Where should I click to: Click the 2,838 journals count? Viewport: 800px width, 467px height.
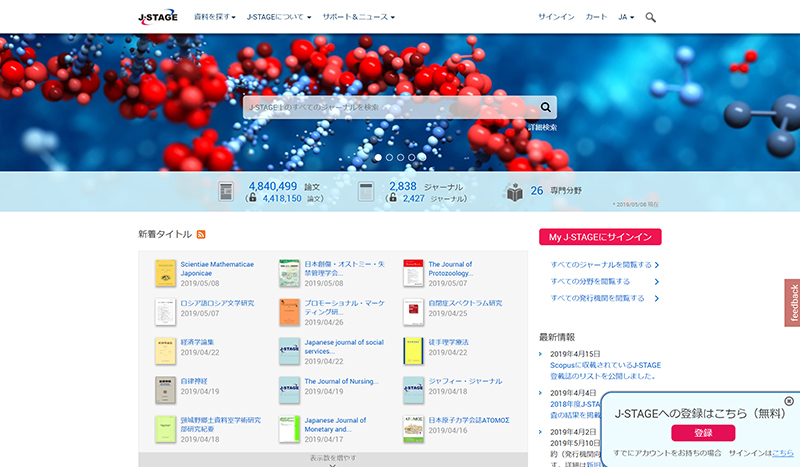tap(403, 186)
